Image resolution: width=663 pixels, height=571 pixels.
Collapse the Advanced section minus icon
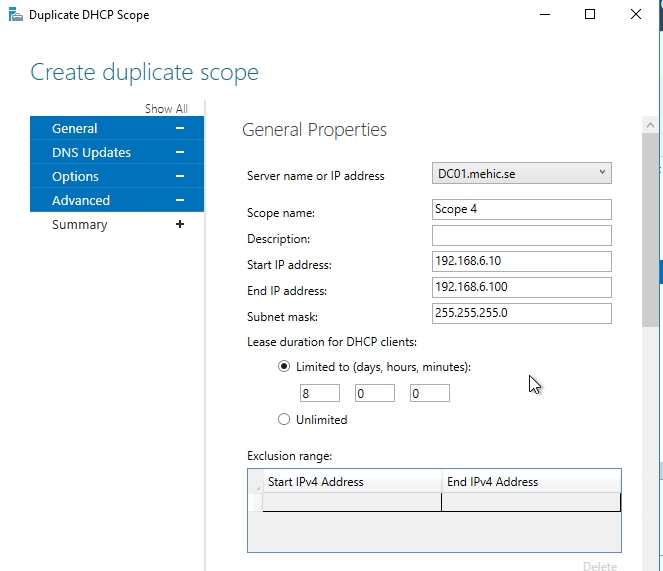point(180,200)
